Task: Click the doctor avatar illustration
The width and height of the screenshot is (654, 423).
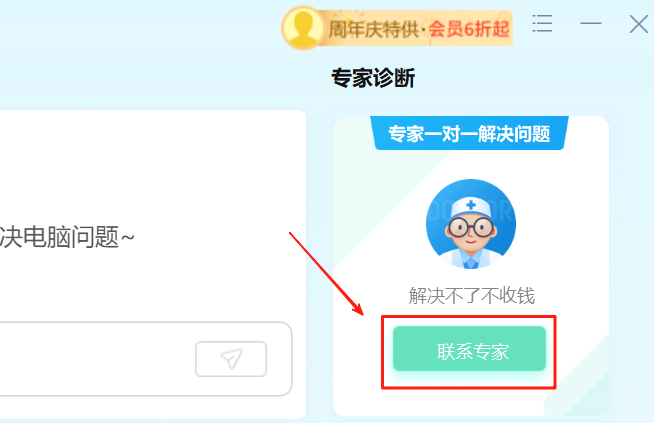Action: coord(471,224)
